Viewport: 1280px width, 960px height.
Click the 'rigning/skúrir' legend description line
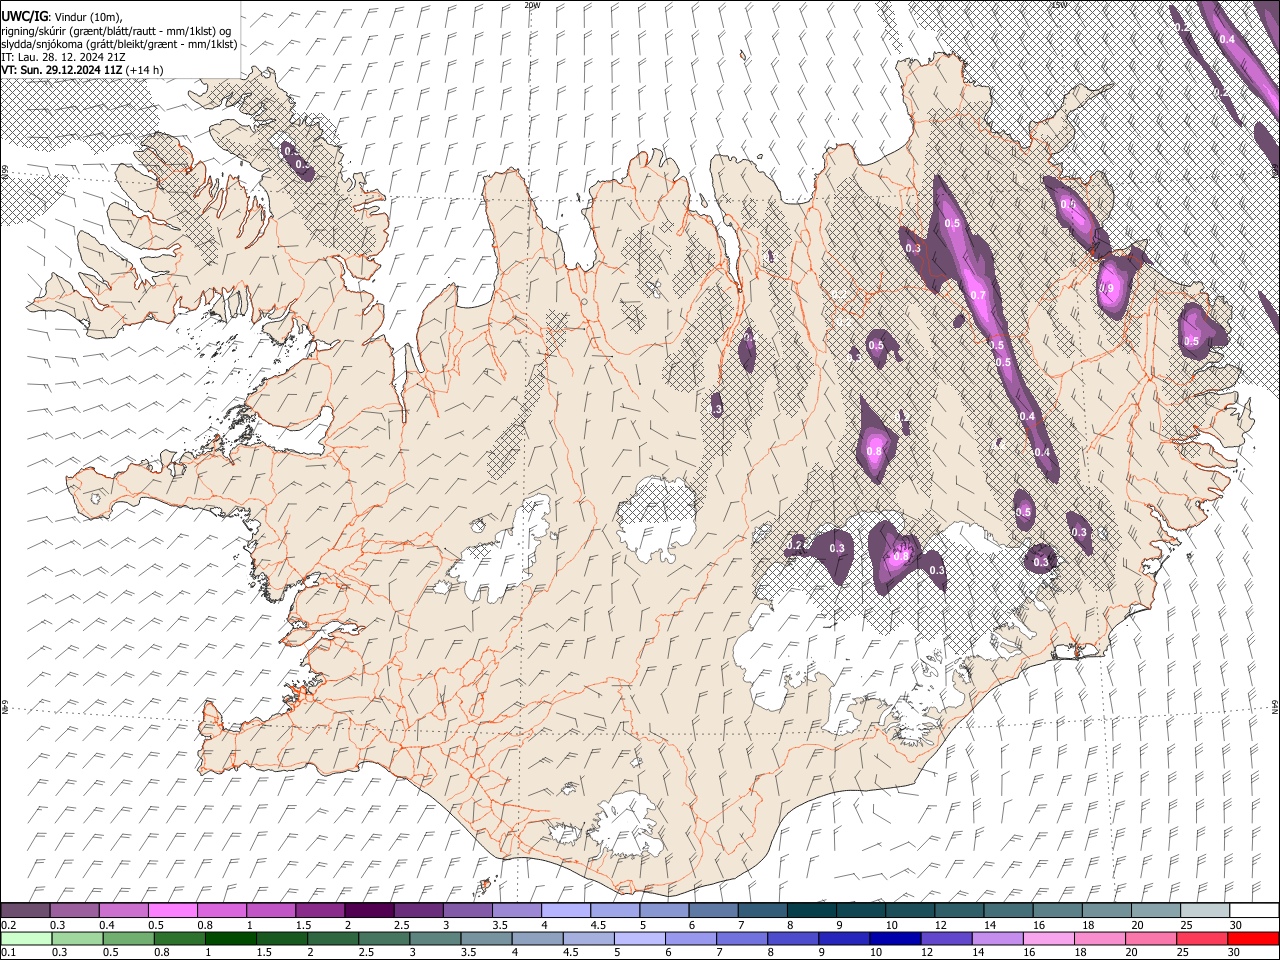click(x=115, y=31)
